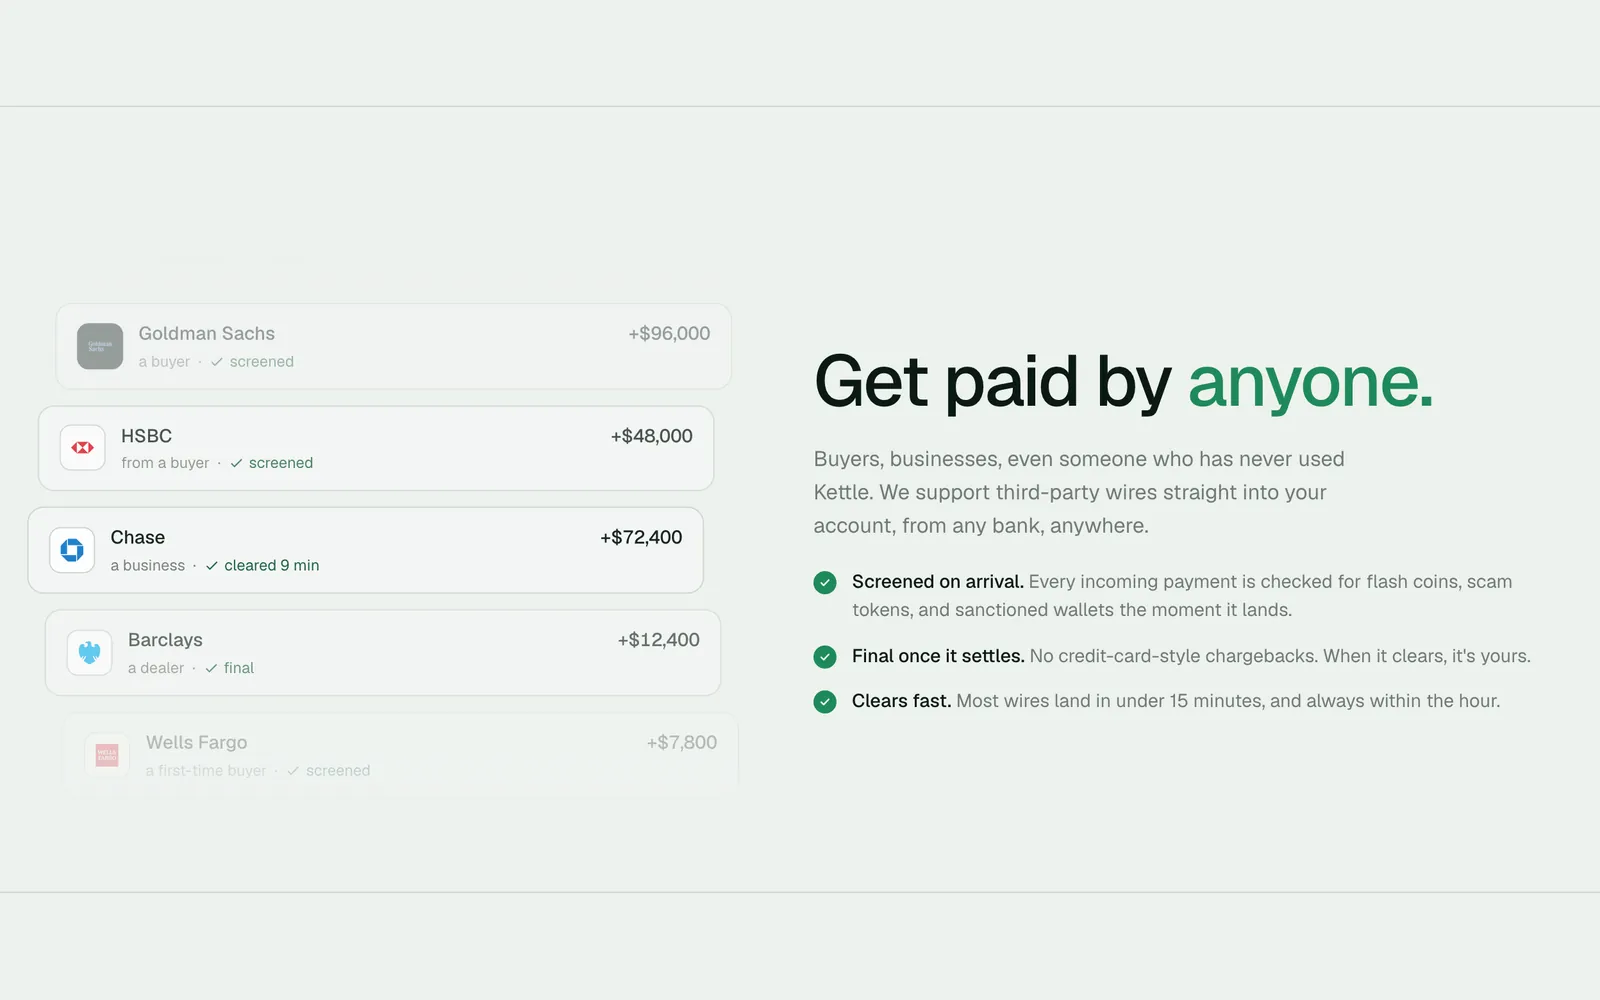Click the +$72,400 amount

[641, 537]
